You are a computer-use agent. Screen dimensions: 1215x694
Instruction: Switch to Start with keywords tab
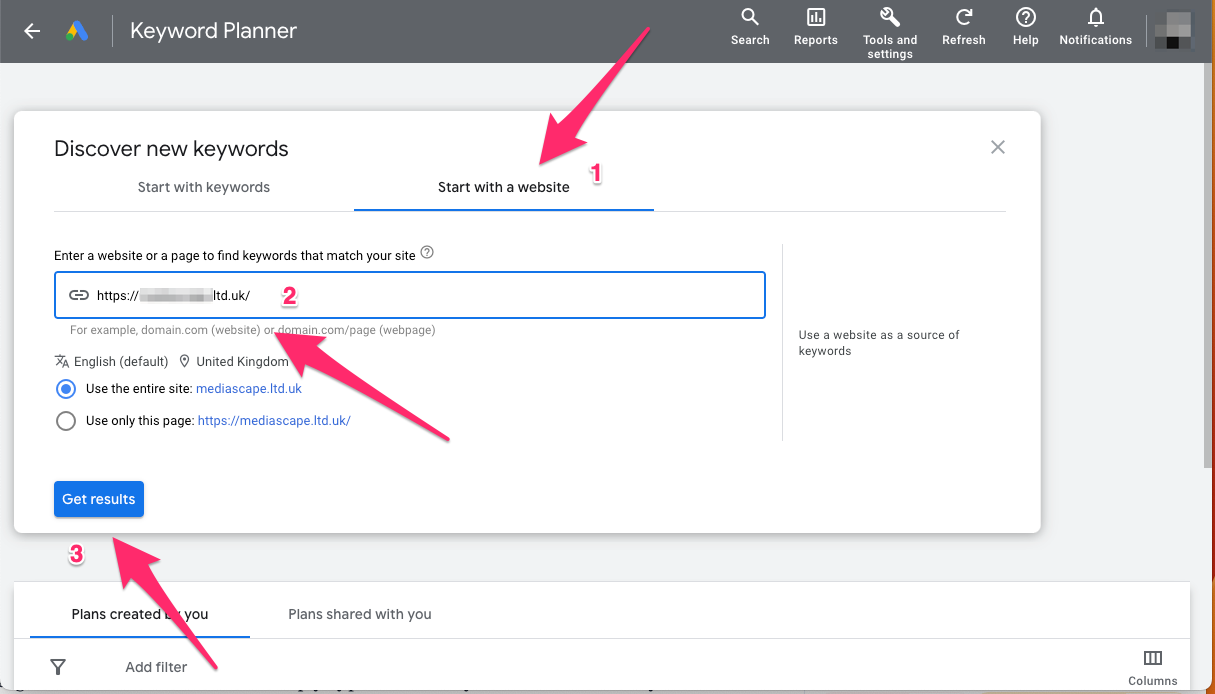point(204,187)
